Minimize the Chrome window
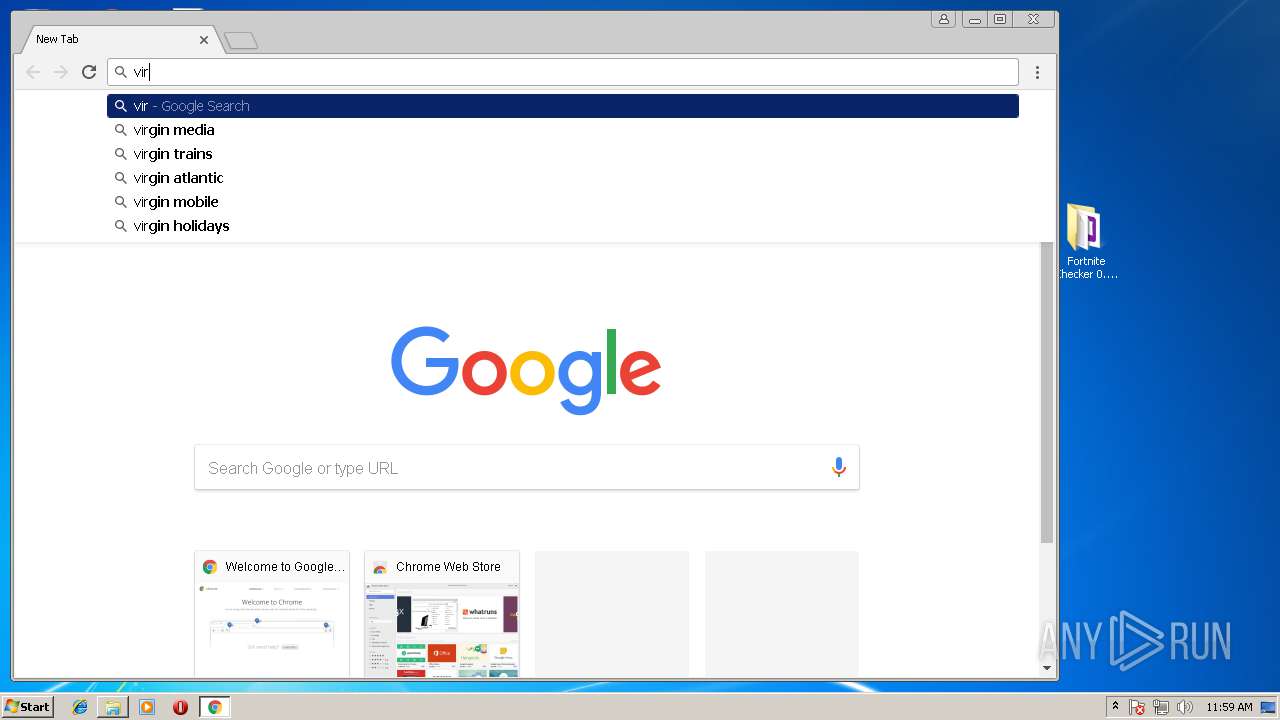The image size is (1280, 720). (974, 19)
